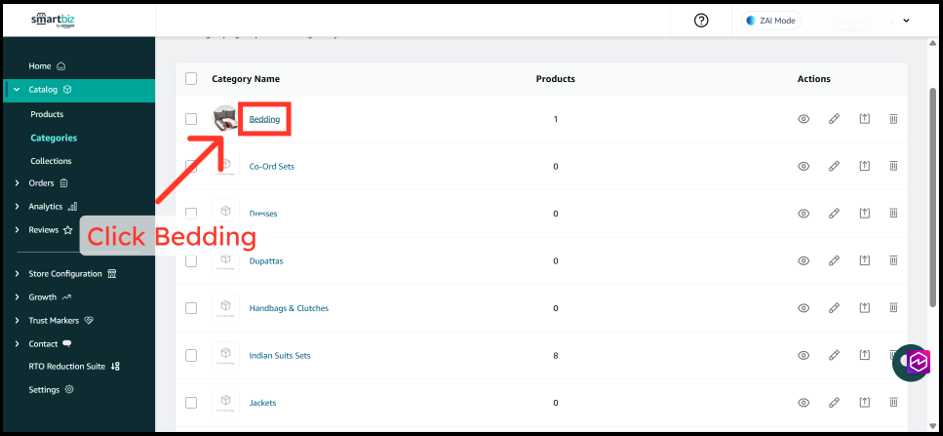
Task: Click pencil icon for Indian Suits Sets
Action: (834, 356)
